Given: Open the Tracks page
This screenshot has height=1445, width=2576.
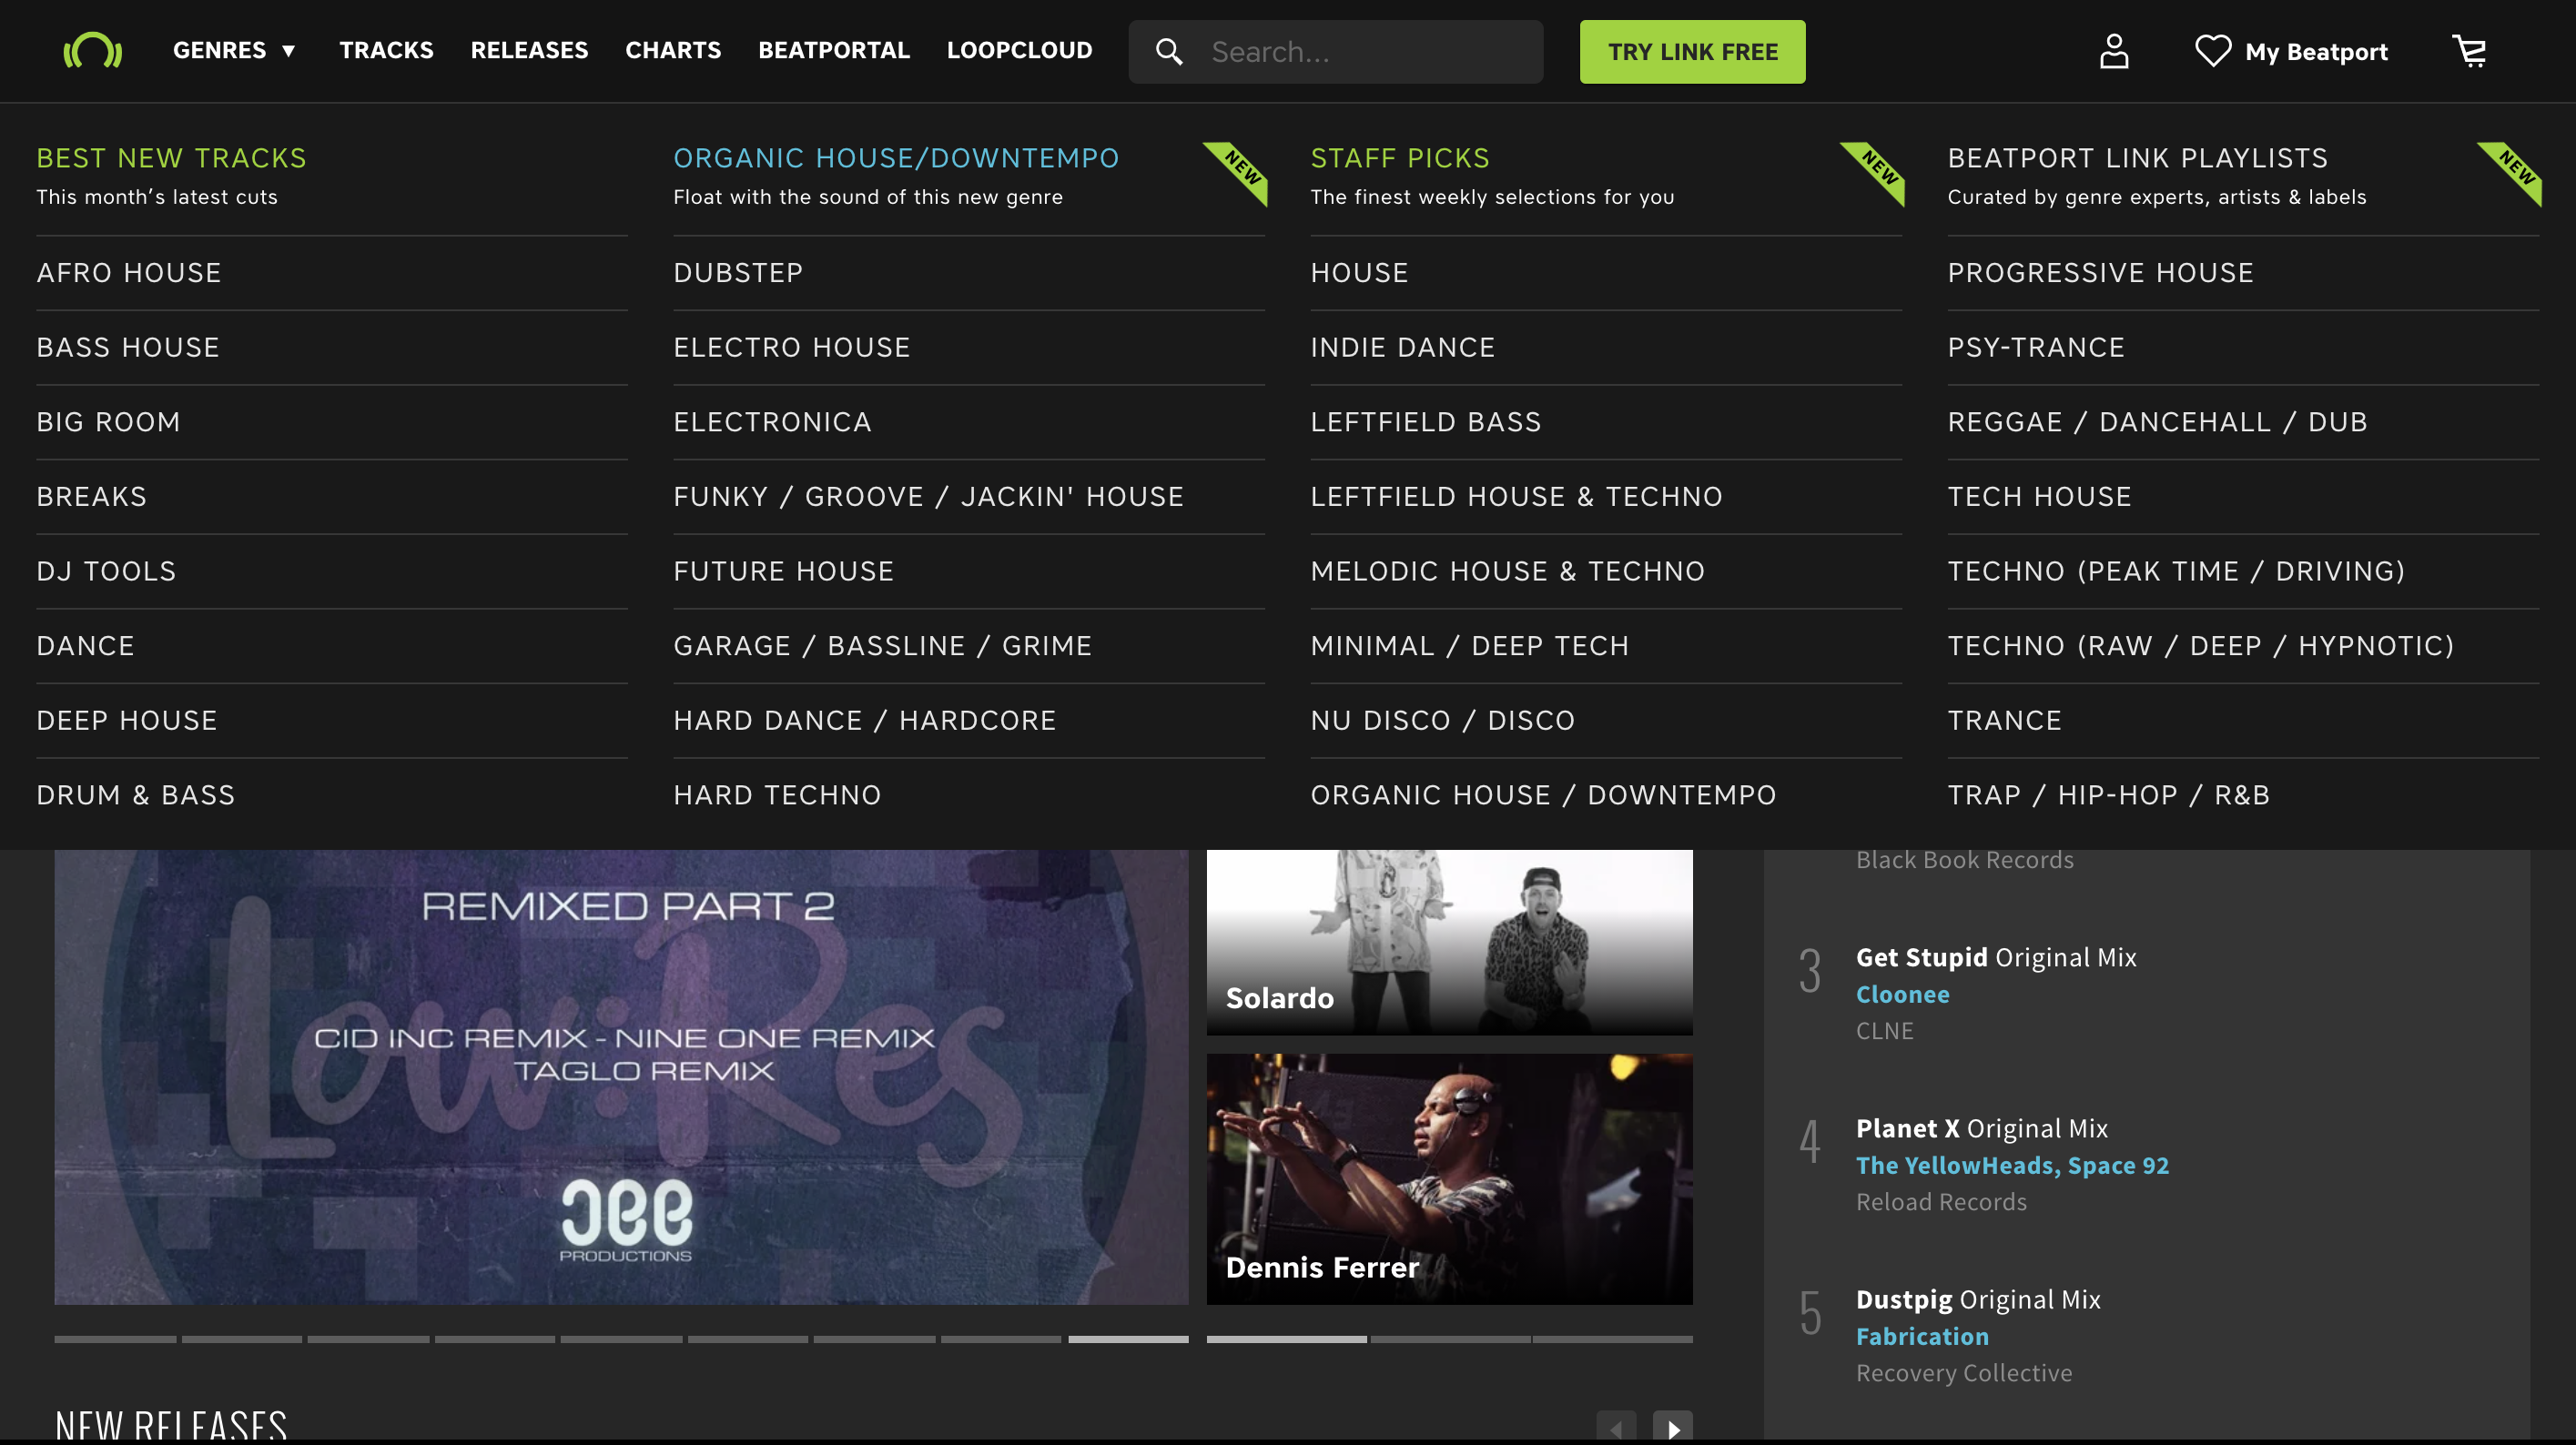Looking at the screenshot, I should (386, 50).
